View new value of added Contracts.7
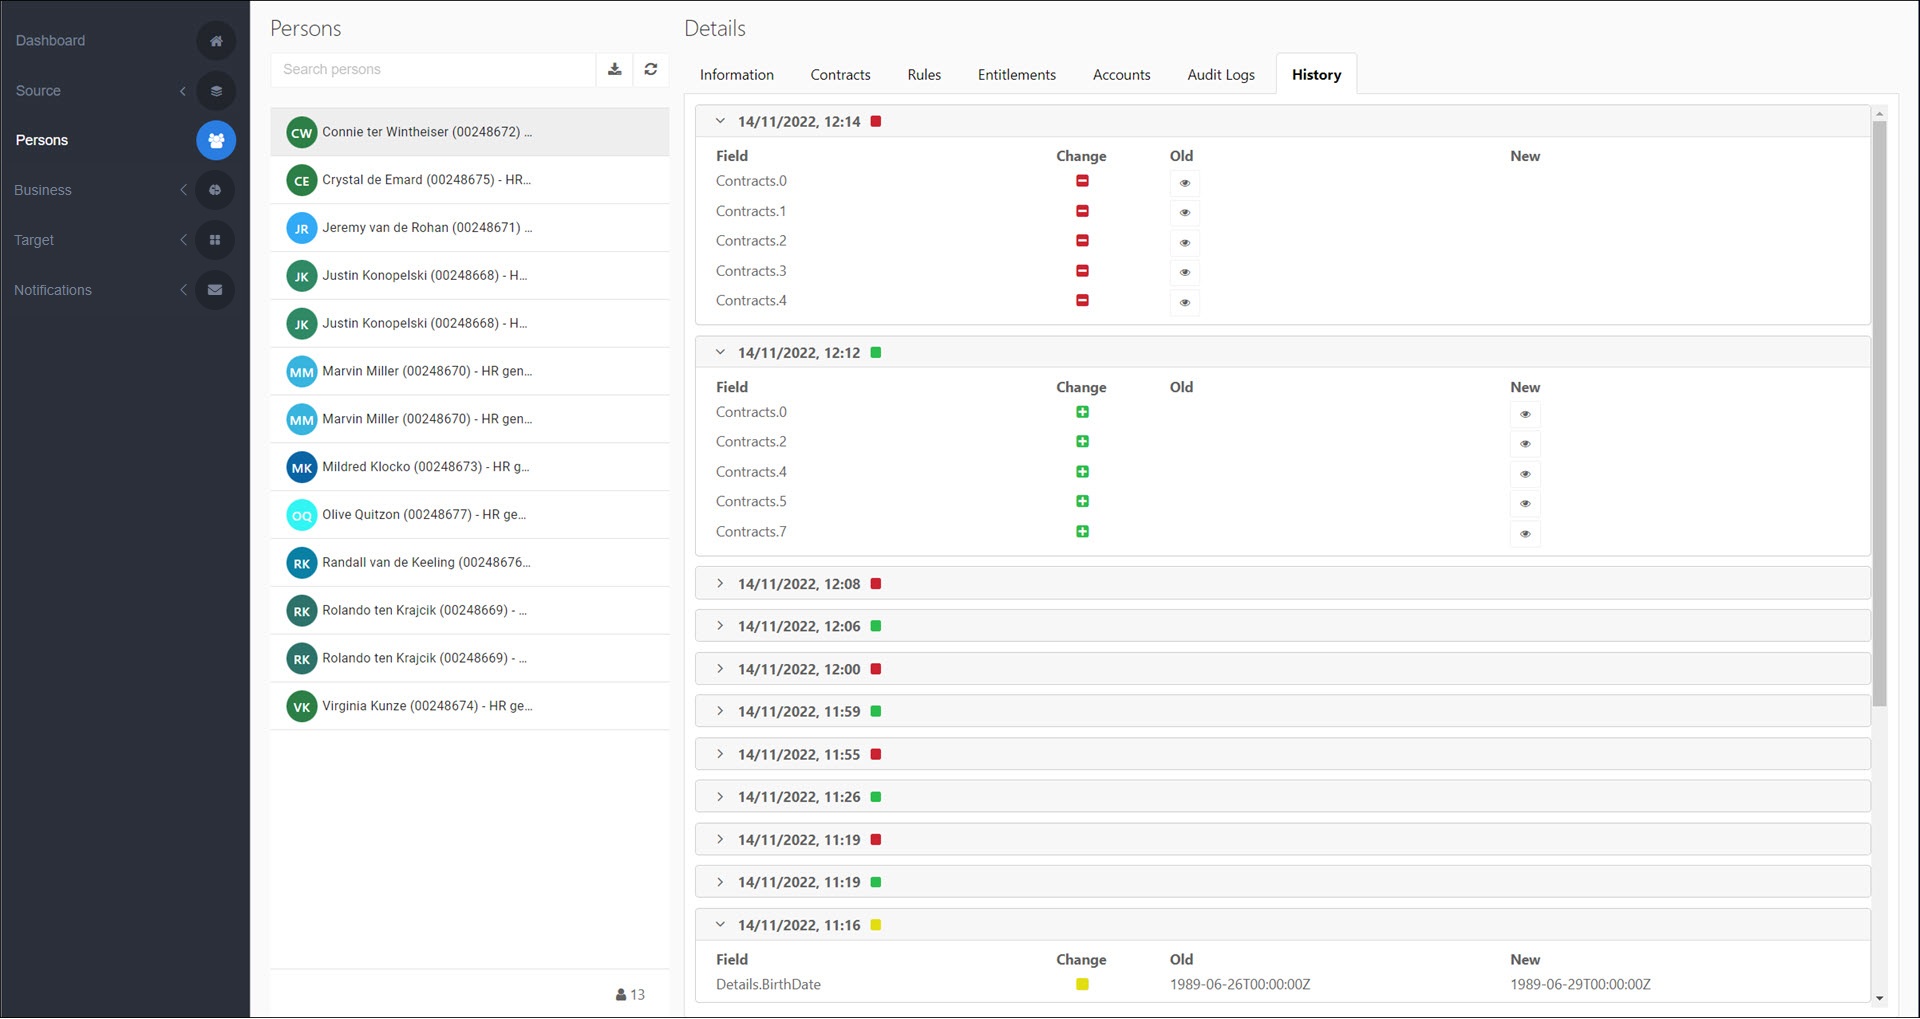The width and height of the screenshot is (1920, 1019). coord(1525,534)
